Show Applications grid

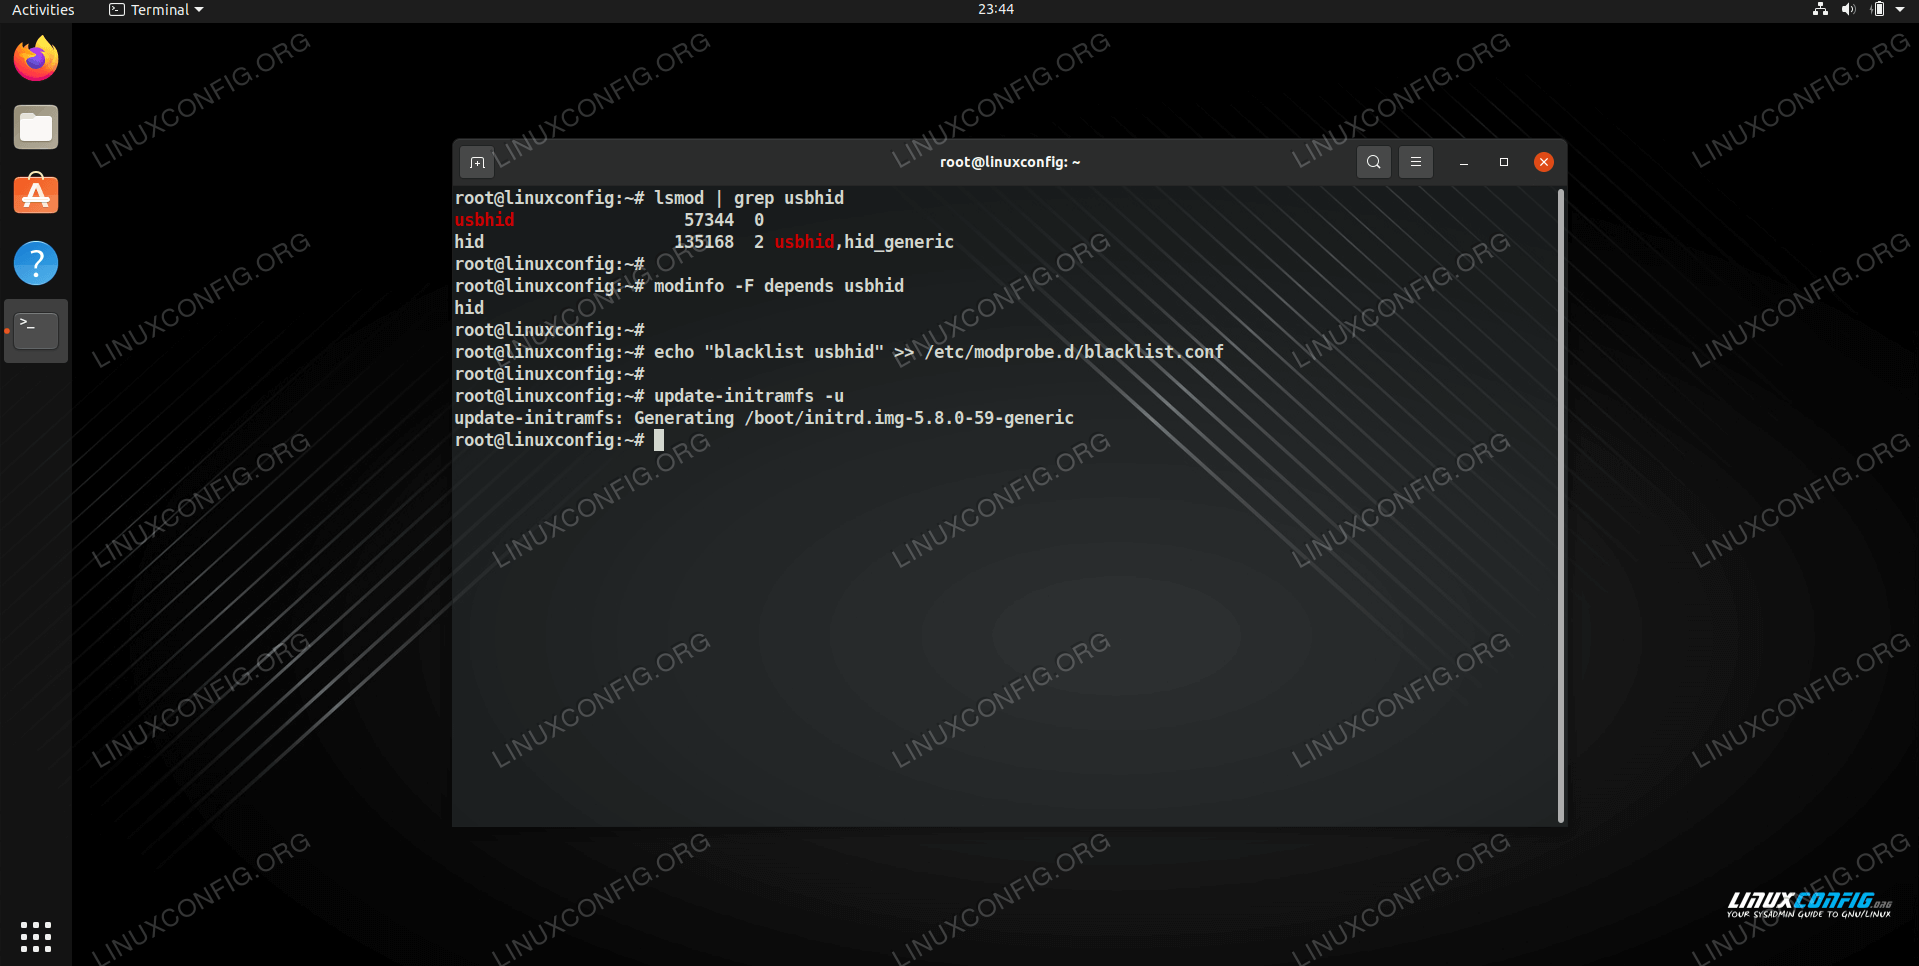36,936
